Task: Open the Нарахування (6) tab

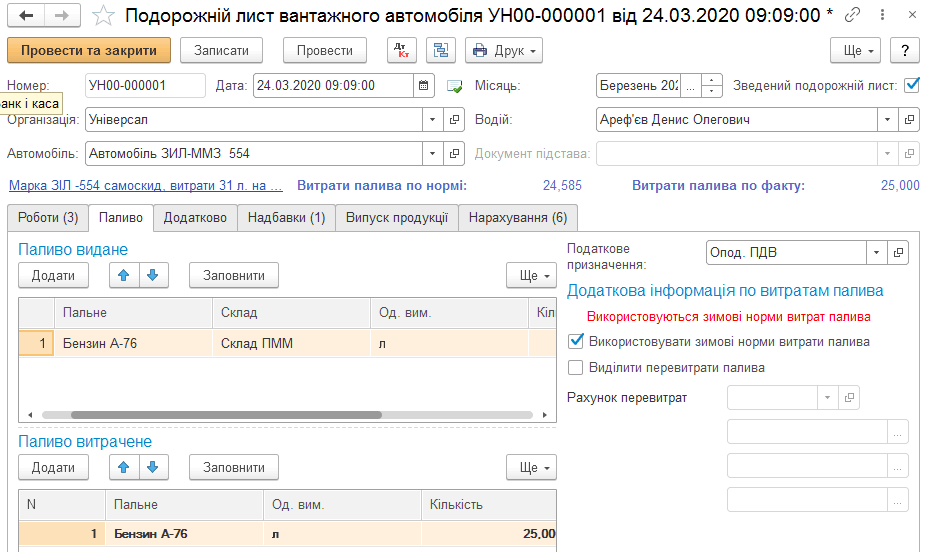Action: pos(518,218)
